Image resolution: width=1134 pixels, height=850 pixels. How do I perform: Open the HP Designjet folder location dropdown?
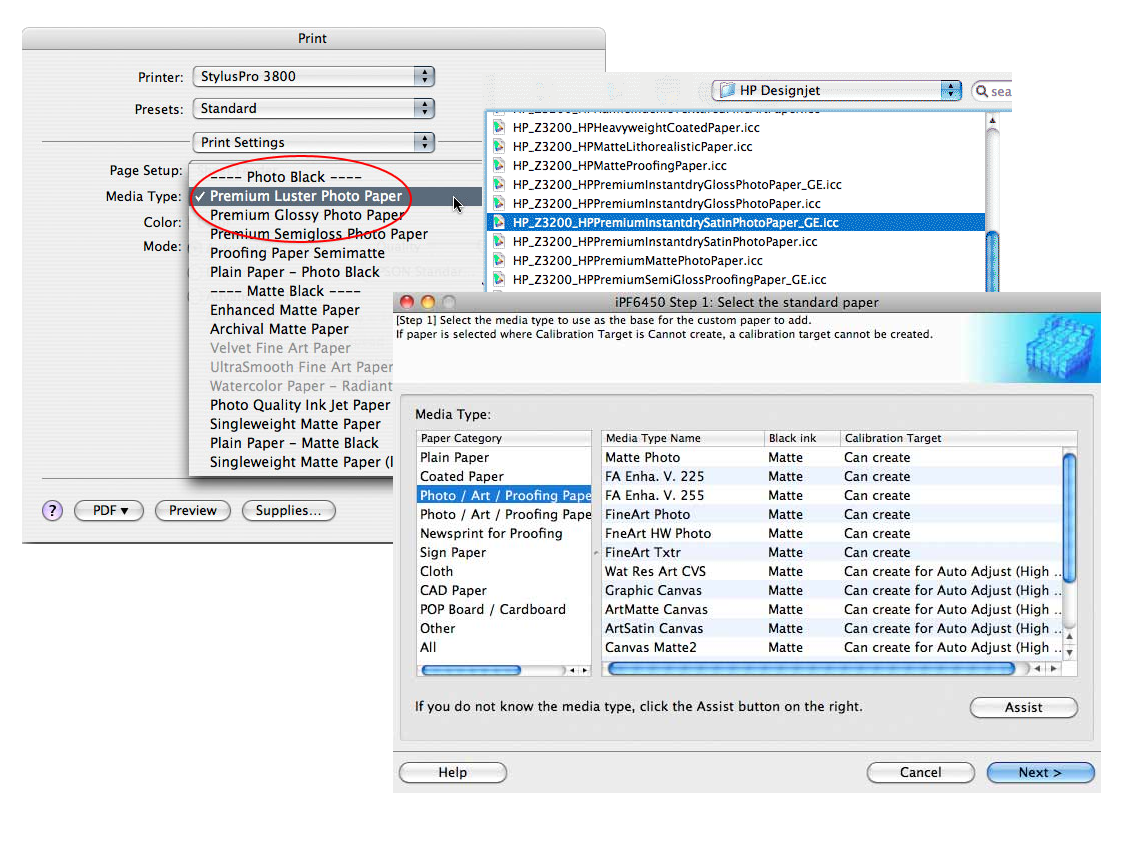(837, 90)
